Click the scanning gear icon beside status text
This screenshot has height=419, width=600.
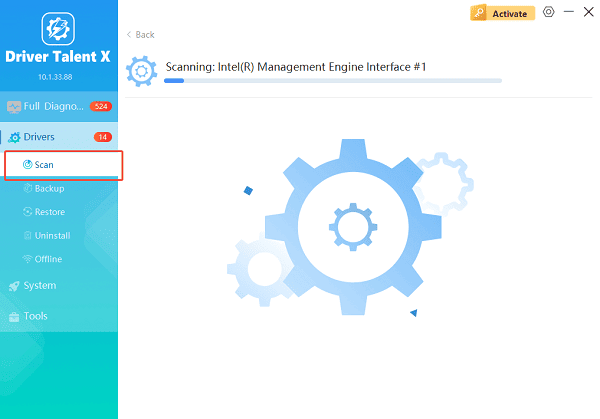click(x=141, y=70)
